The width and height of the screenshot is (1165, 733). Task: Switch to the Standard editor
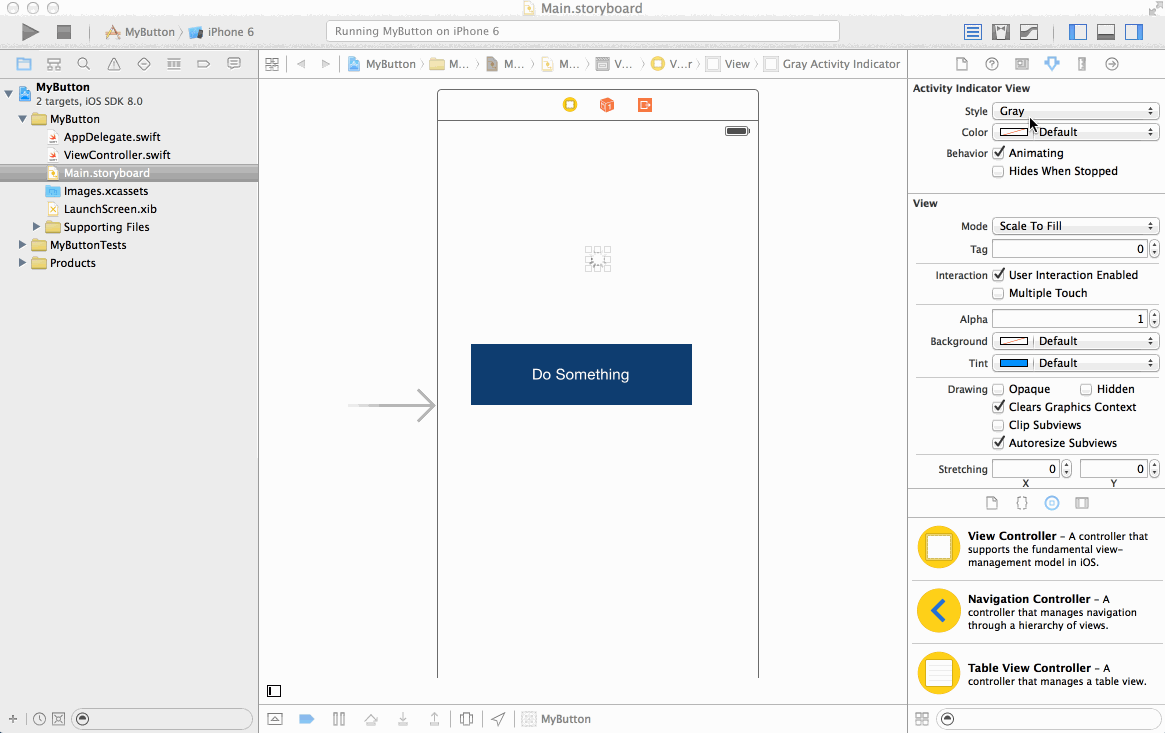[x=973, y=32]
